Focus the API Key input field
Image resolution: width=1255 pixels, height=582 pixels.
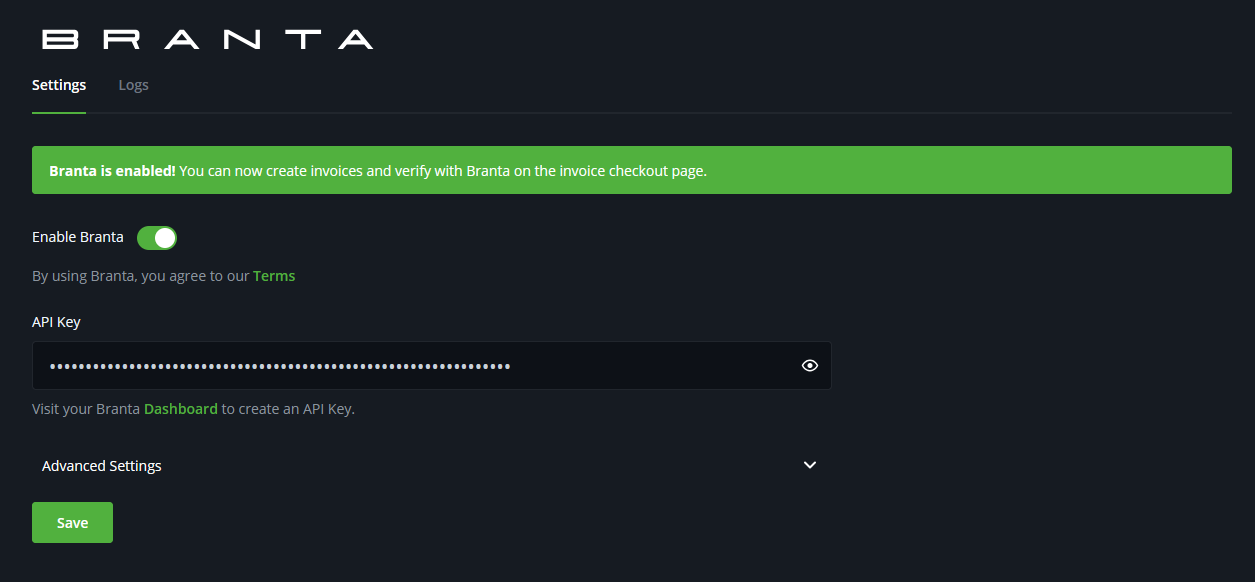pos(650,366)
